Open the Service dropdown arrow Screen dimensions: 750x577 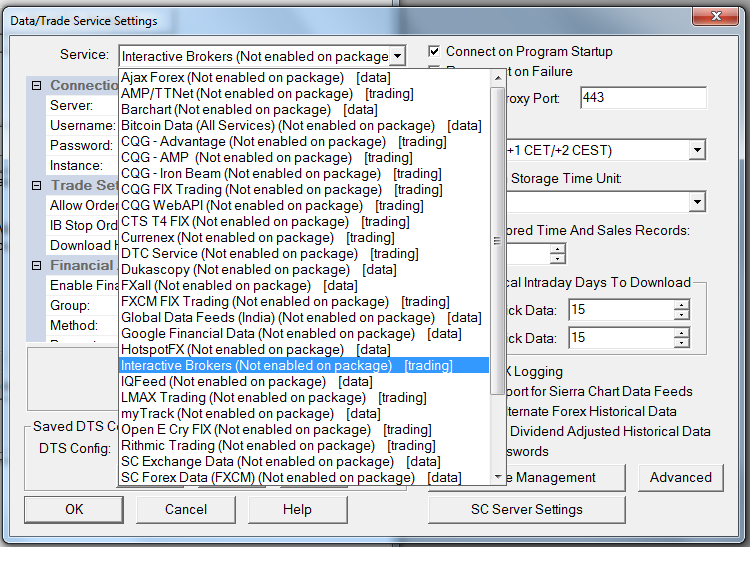(397, 56)
